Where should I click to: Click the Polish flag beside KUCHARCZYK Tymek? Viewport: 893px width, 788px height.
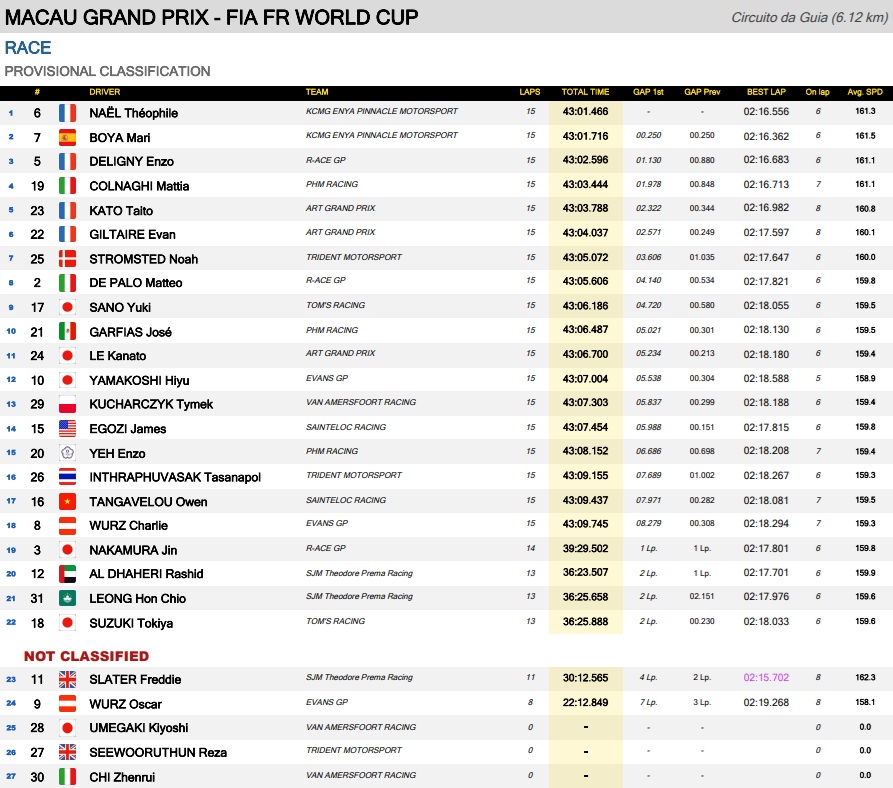pyautogui.click(x=67, y=404)
